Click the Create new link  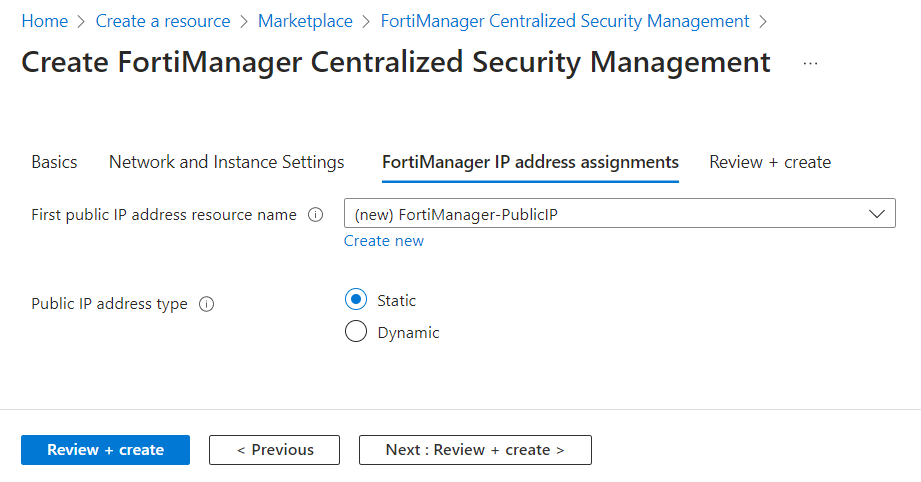(384, 241)
